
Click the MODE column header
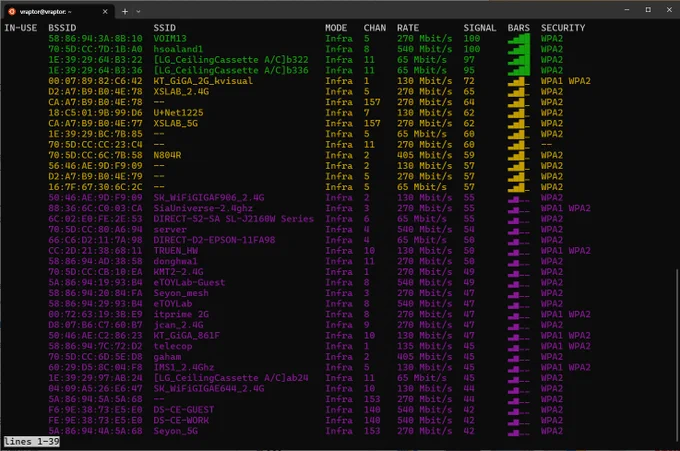(x=336, y=28)
